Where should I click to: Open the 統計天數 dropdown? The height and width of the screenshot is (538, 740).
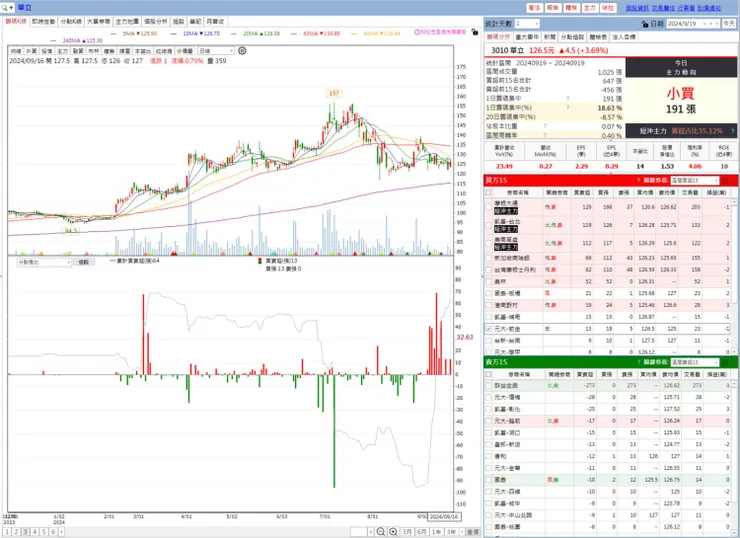[536, 24]
